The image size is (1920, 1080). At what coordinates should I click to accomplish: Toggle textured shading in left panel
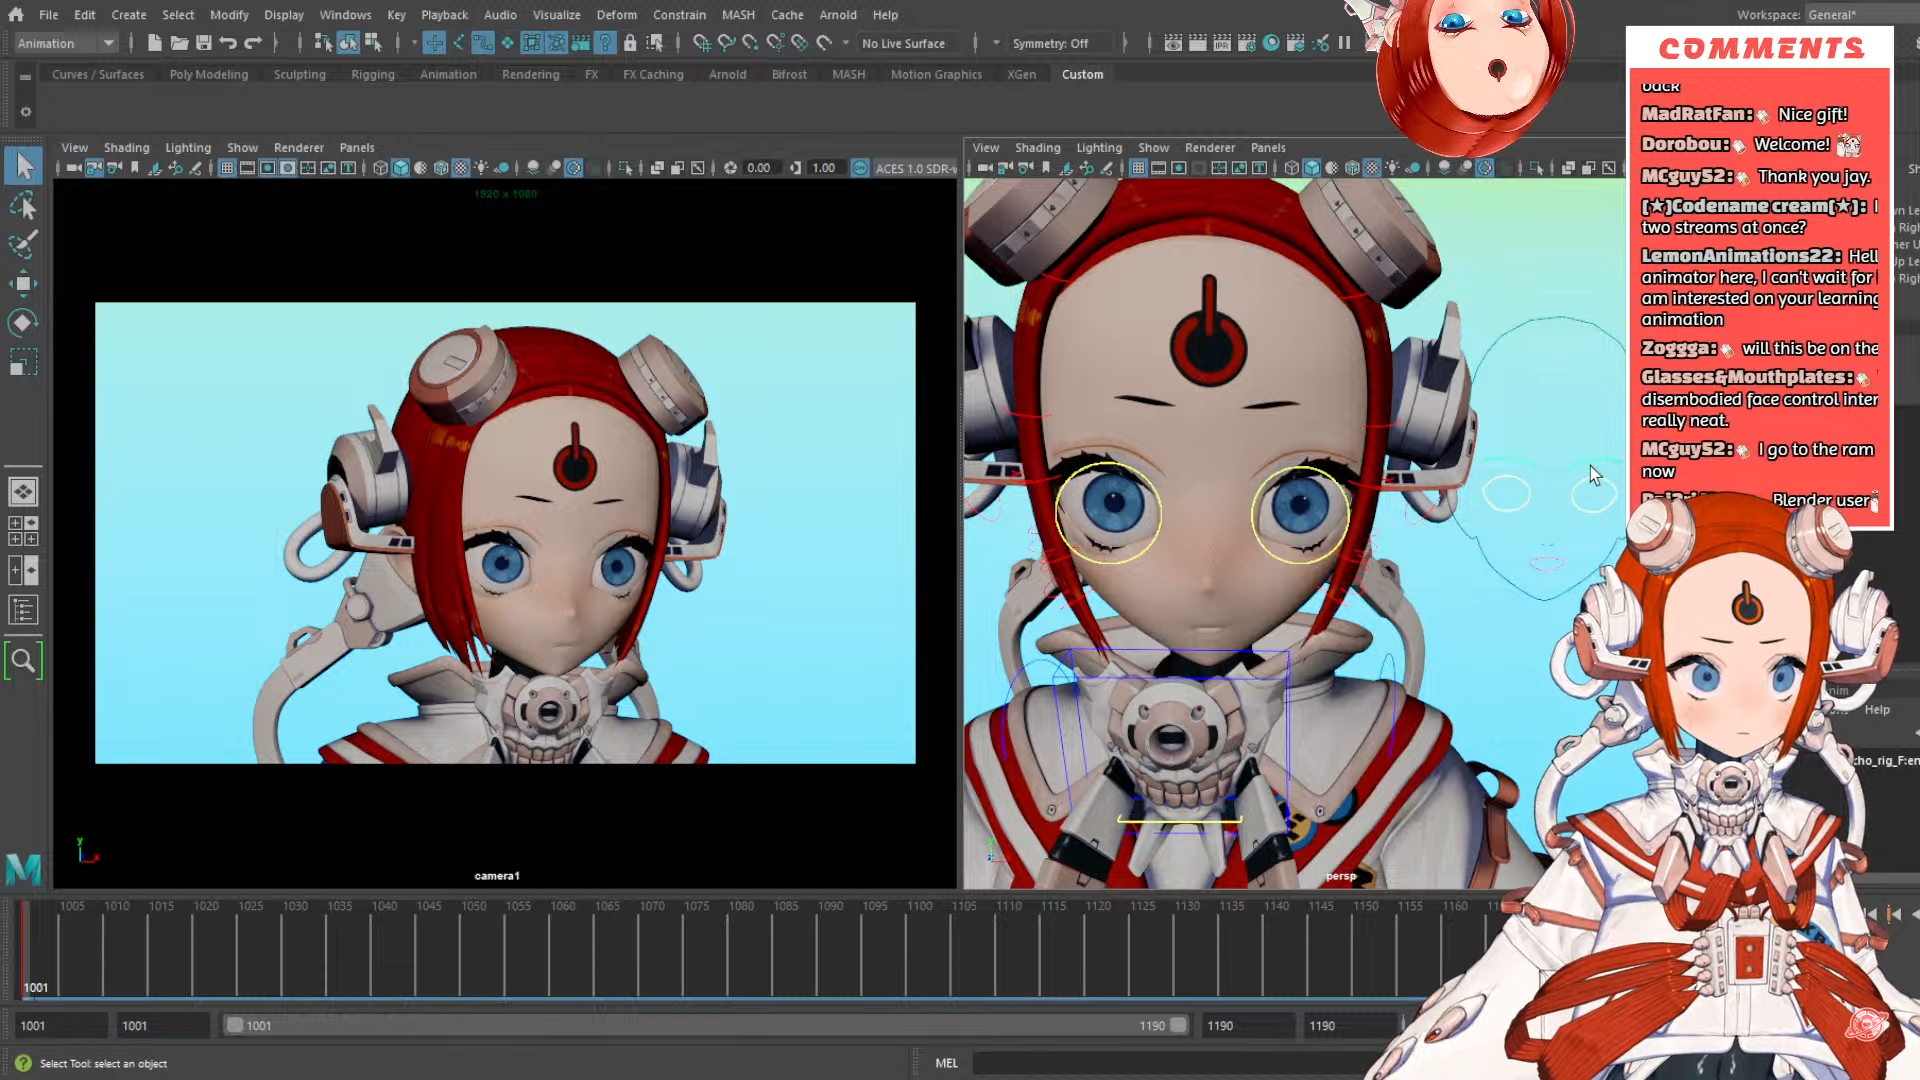click(461, 168)
